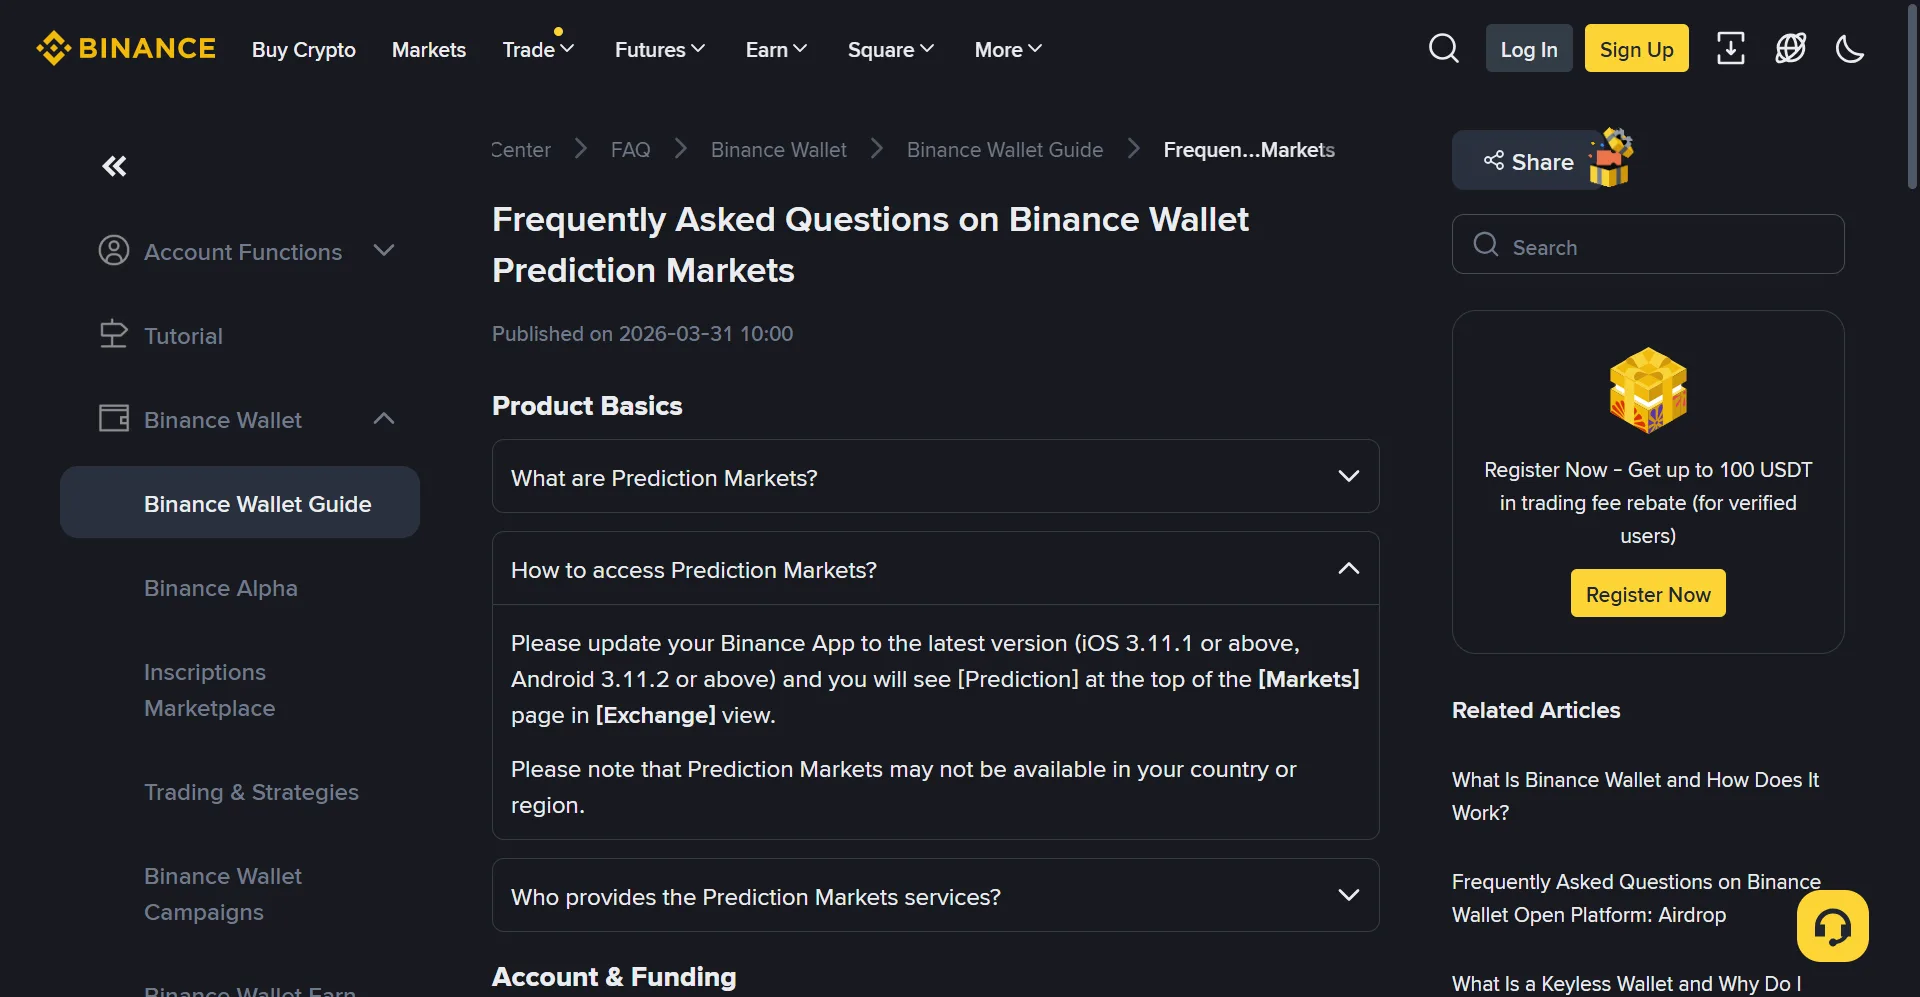The image size is (1920, 997).
Task: Open the Earn menu in the navbar
Action: point(774,49)
